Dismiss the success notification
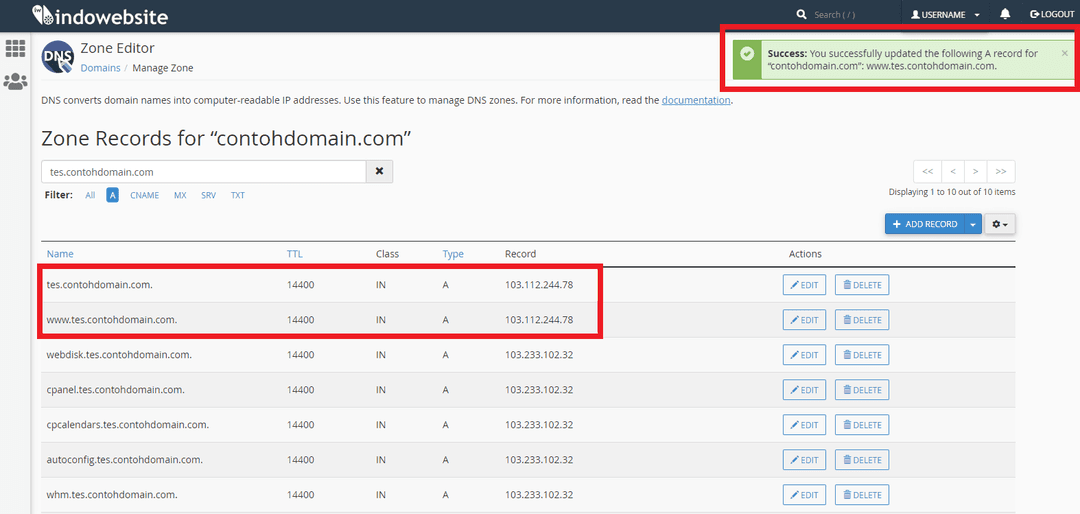 coord(1065,52)
